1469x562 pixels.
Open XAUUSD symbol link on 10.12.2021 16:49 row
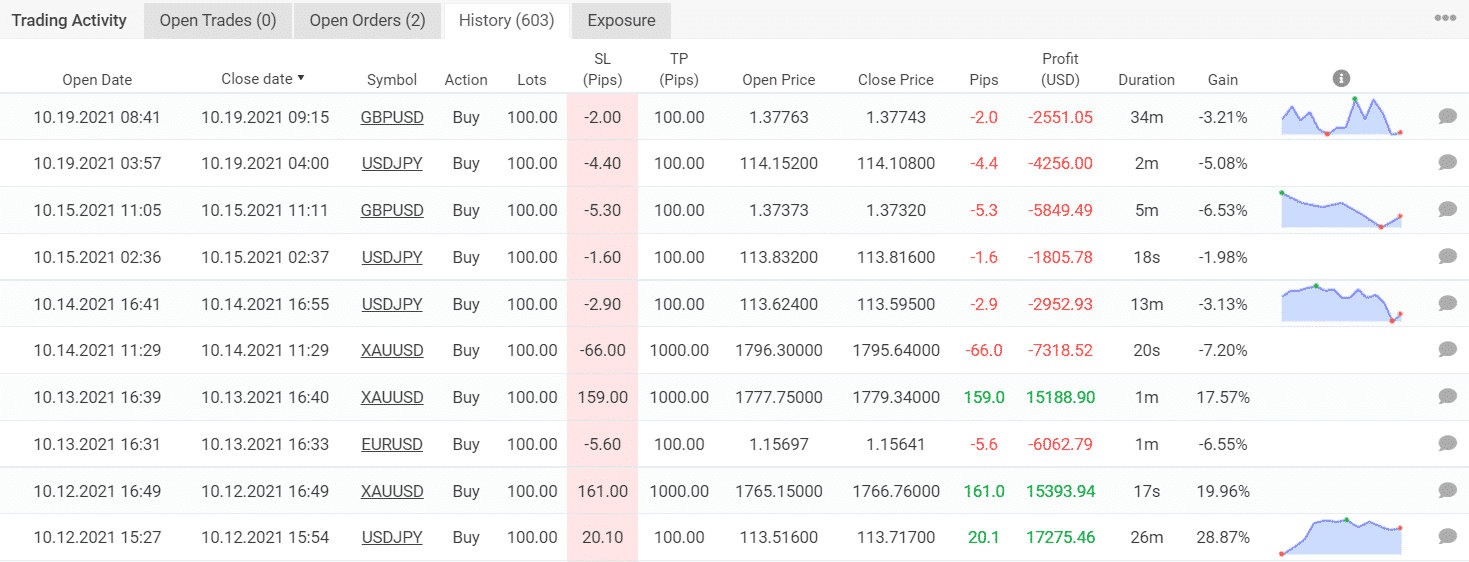392,490
